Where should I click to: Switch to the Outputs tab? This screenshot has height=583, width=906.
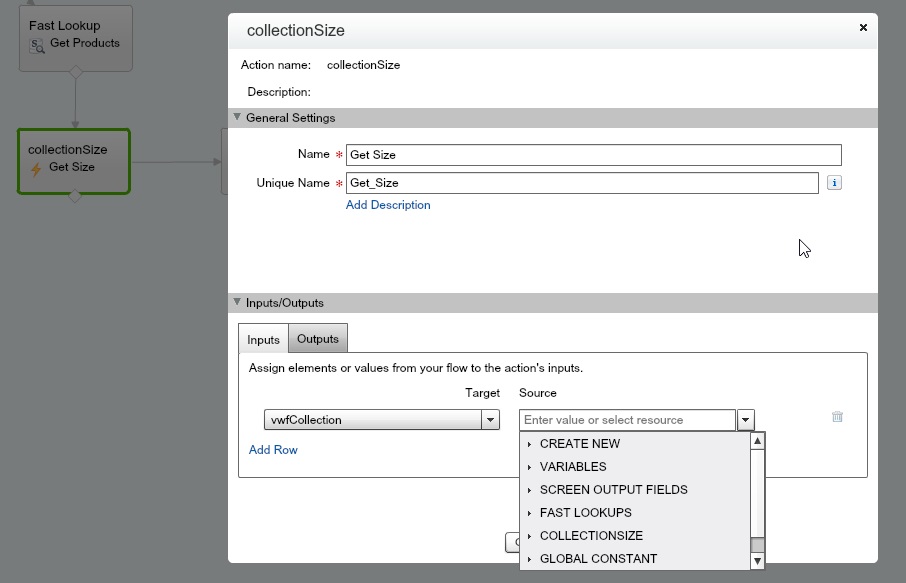(318, 339)
